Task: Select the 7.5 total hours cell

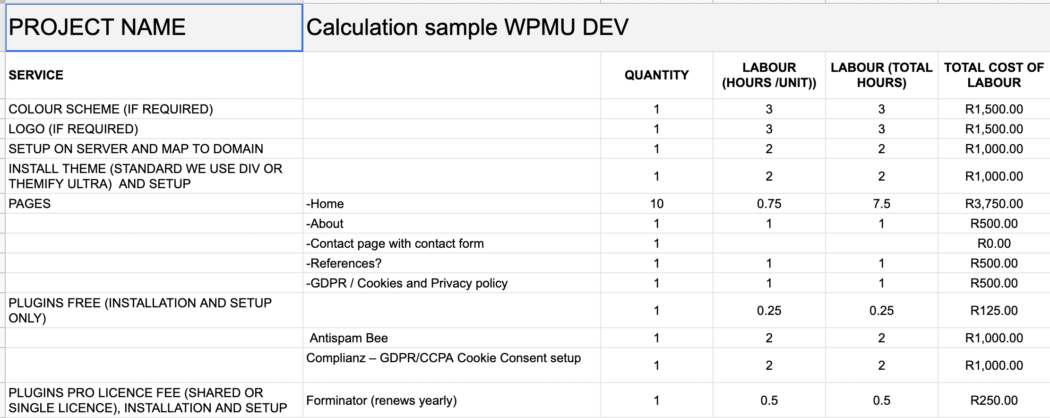Action: (881, 204)
